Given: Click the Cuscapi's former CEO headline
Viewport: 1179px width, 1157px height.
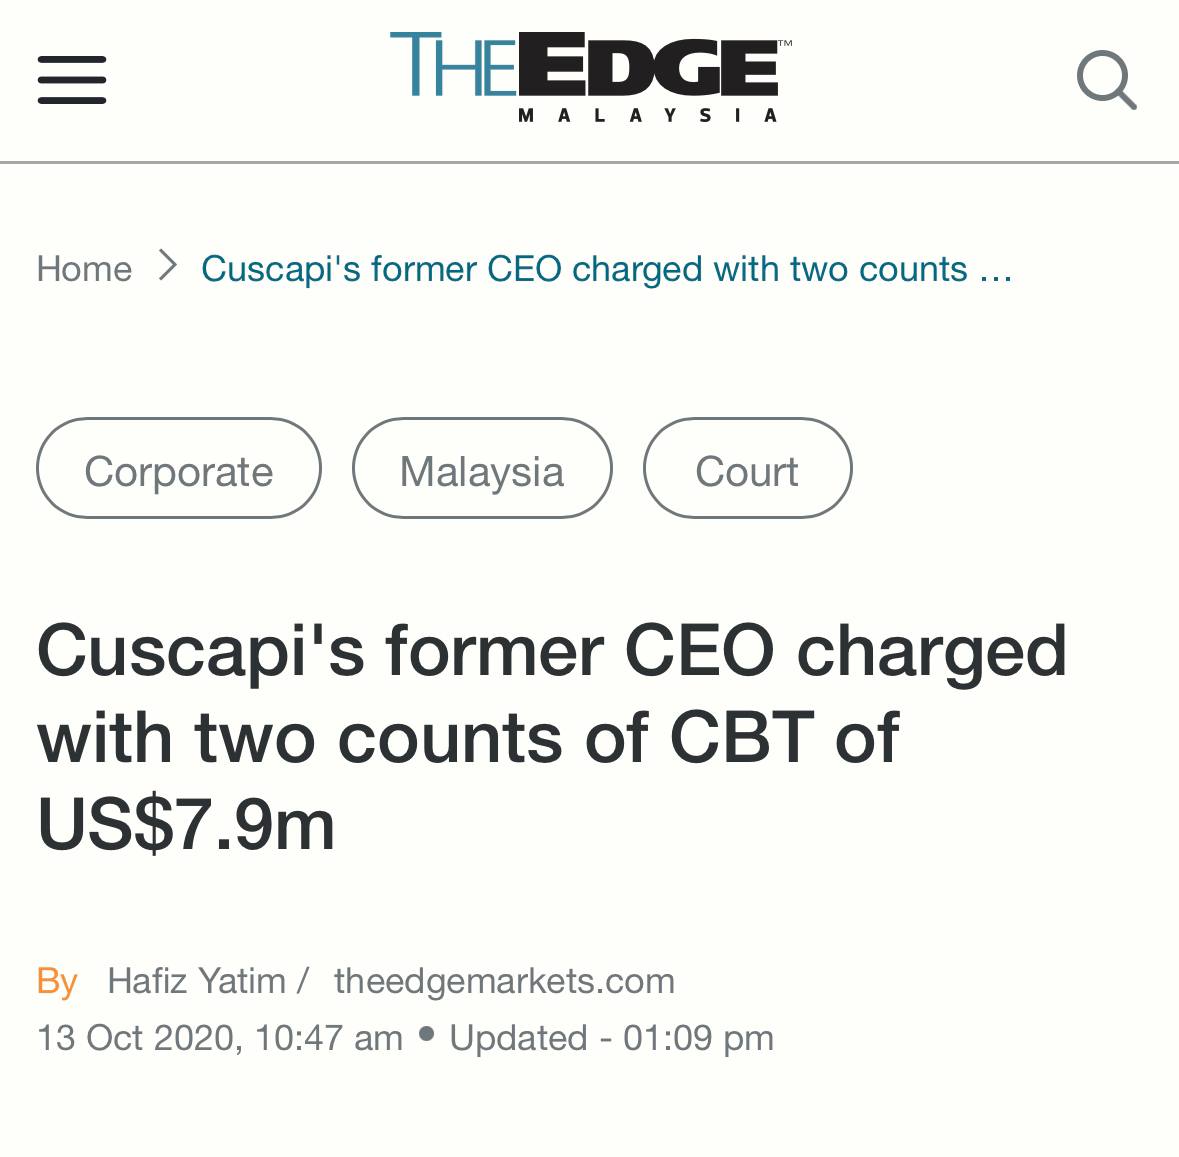Looking at the screenshot, I should point(552,738).
